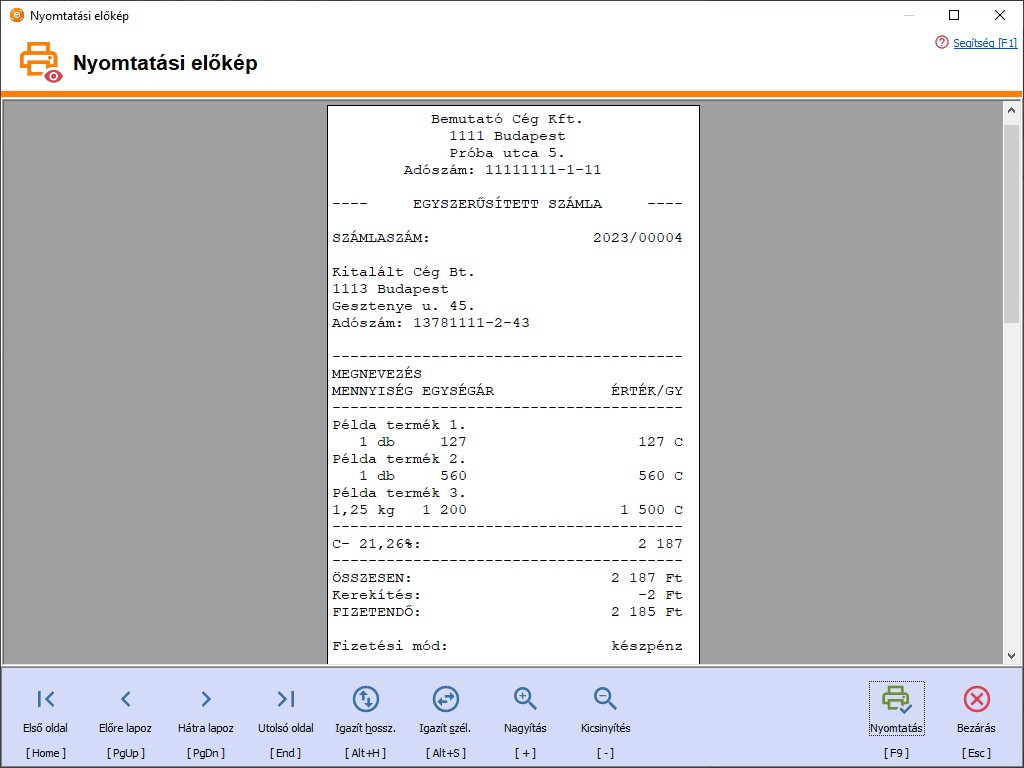
Task: Click the Hátra lapoz right chevron icon
Action: pyautogui.click(x=206, y=699)
